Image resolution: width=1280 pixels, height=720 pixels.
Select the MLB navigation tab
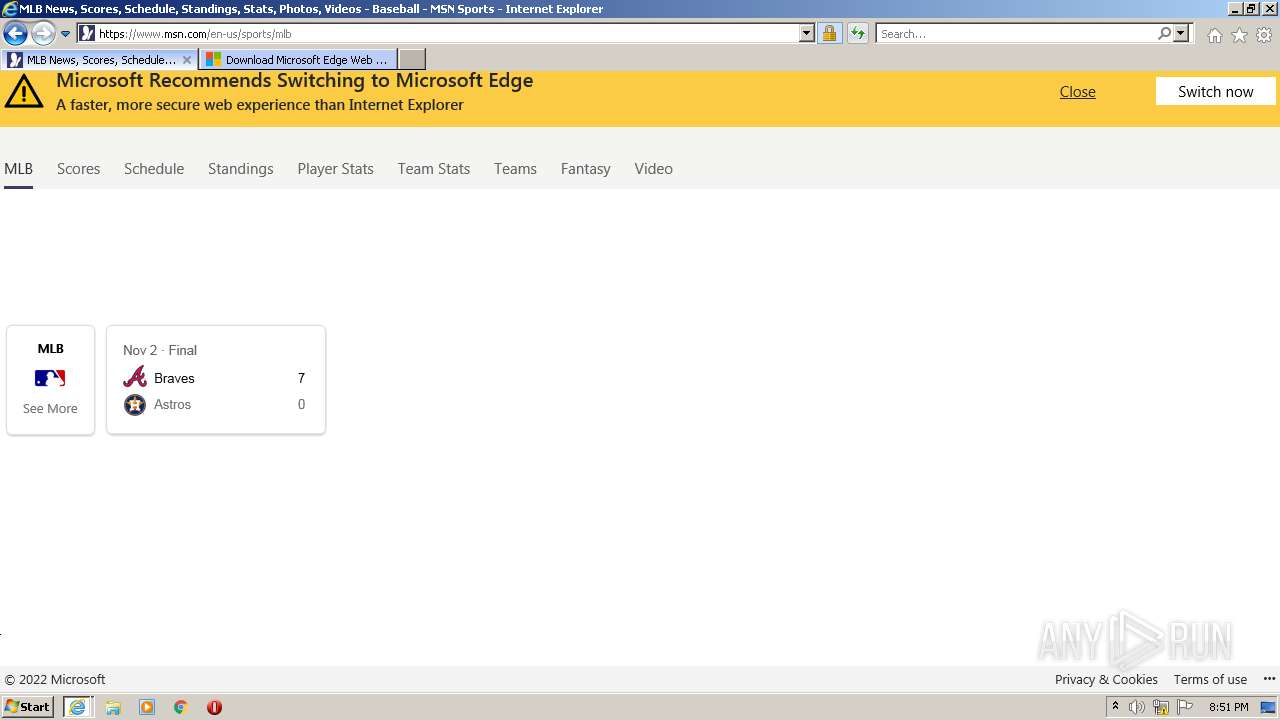tap(18, 168)
